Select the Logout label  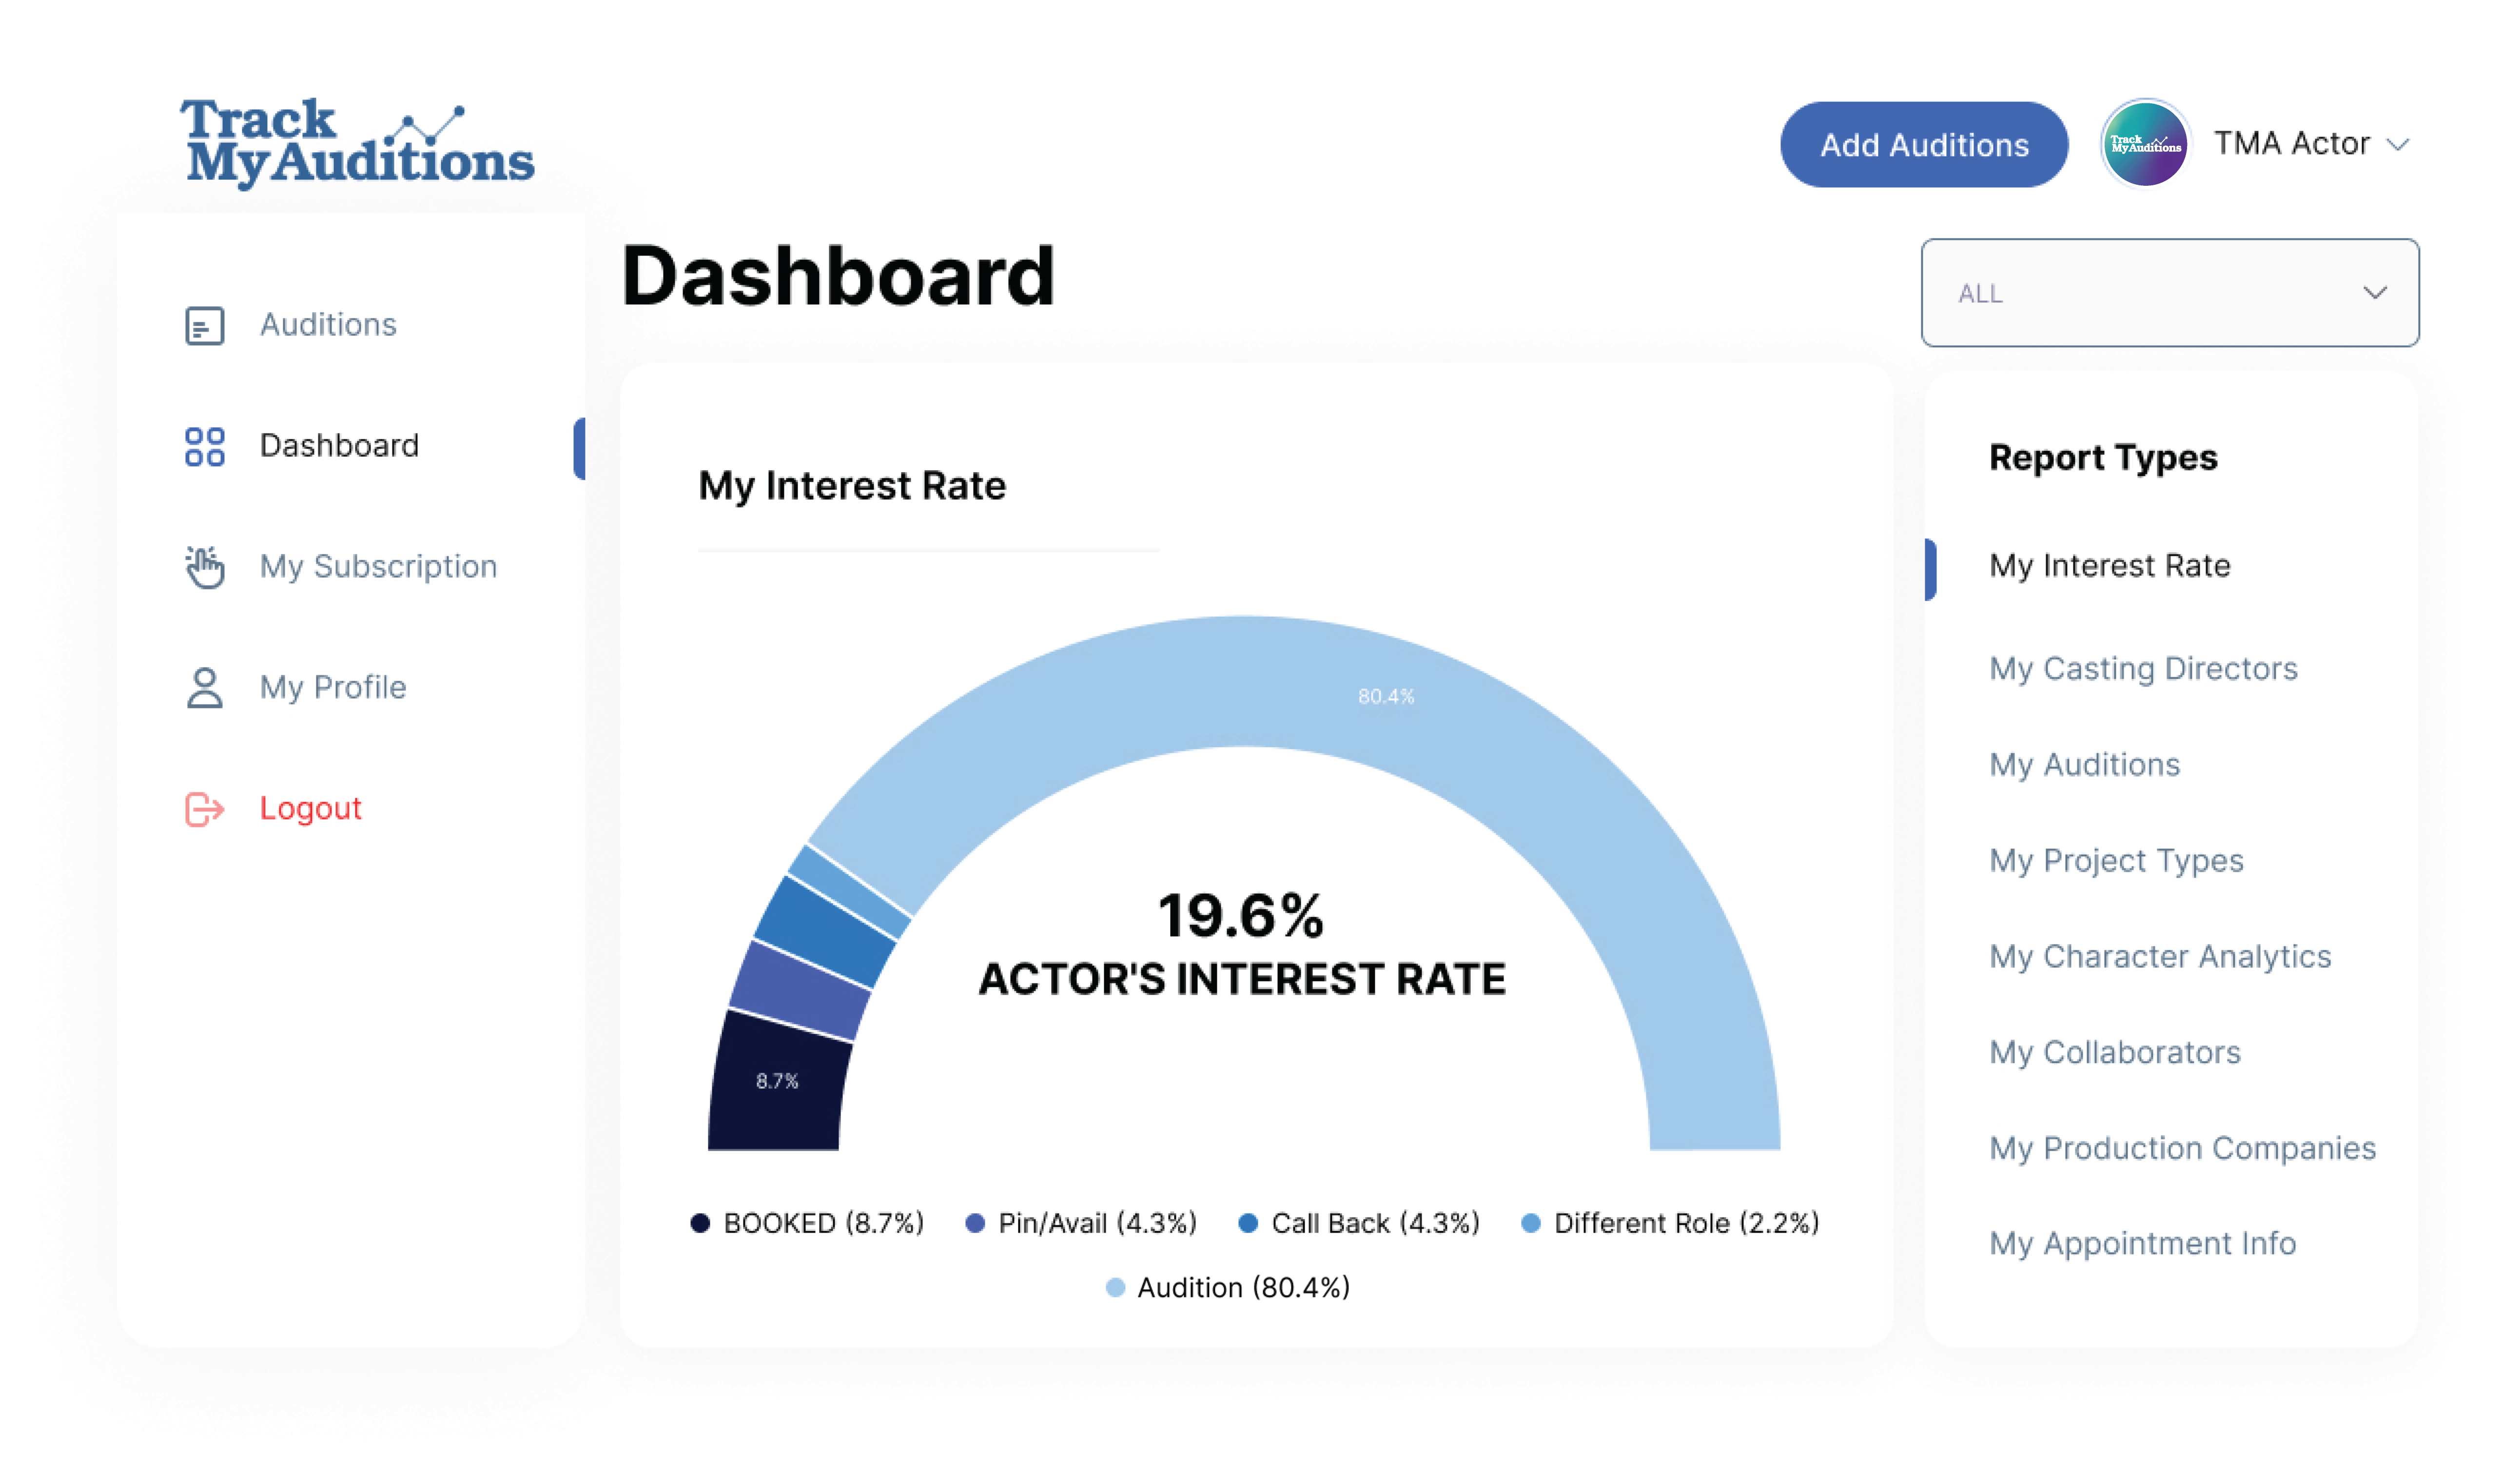click(310, 809)
